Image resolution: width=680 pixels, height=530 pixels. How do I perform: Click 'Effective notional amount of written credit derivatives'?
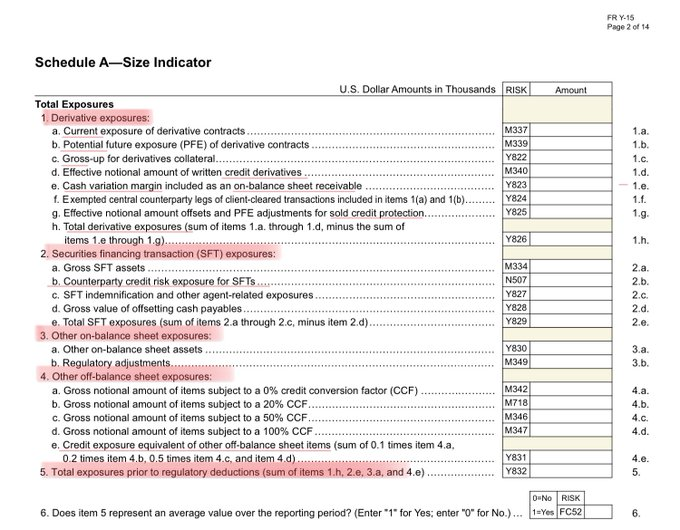coord(182,172)
